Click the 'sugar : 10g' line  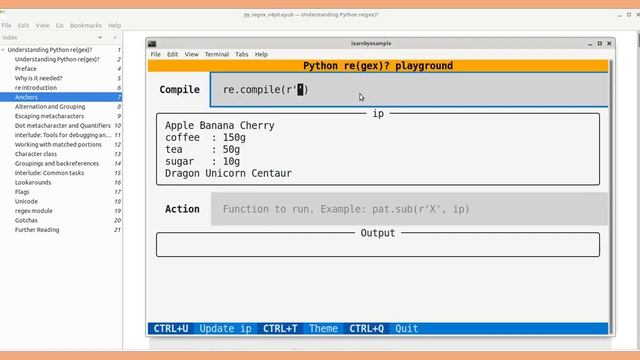tap(202, 161)
